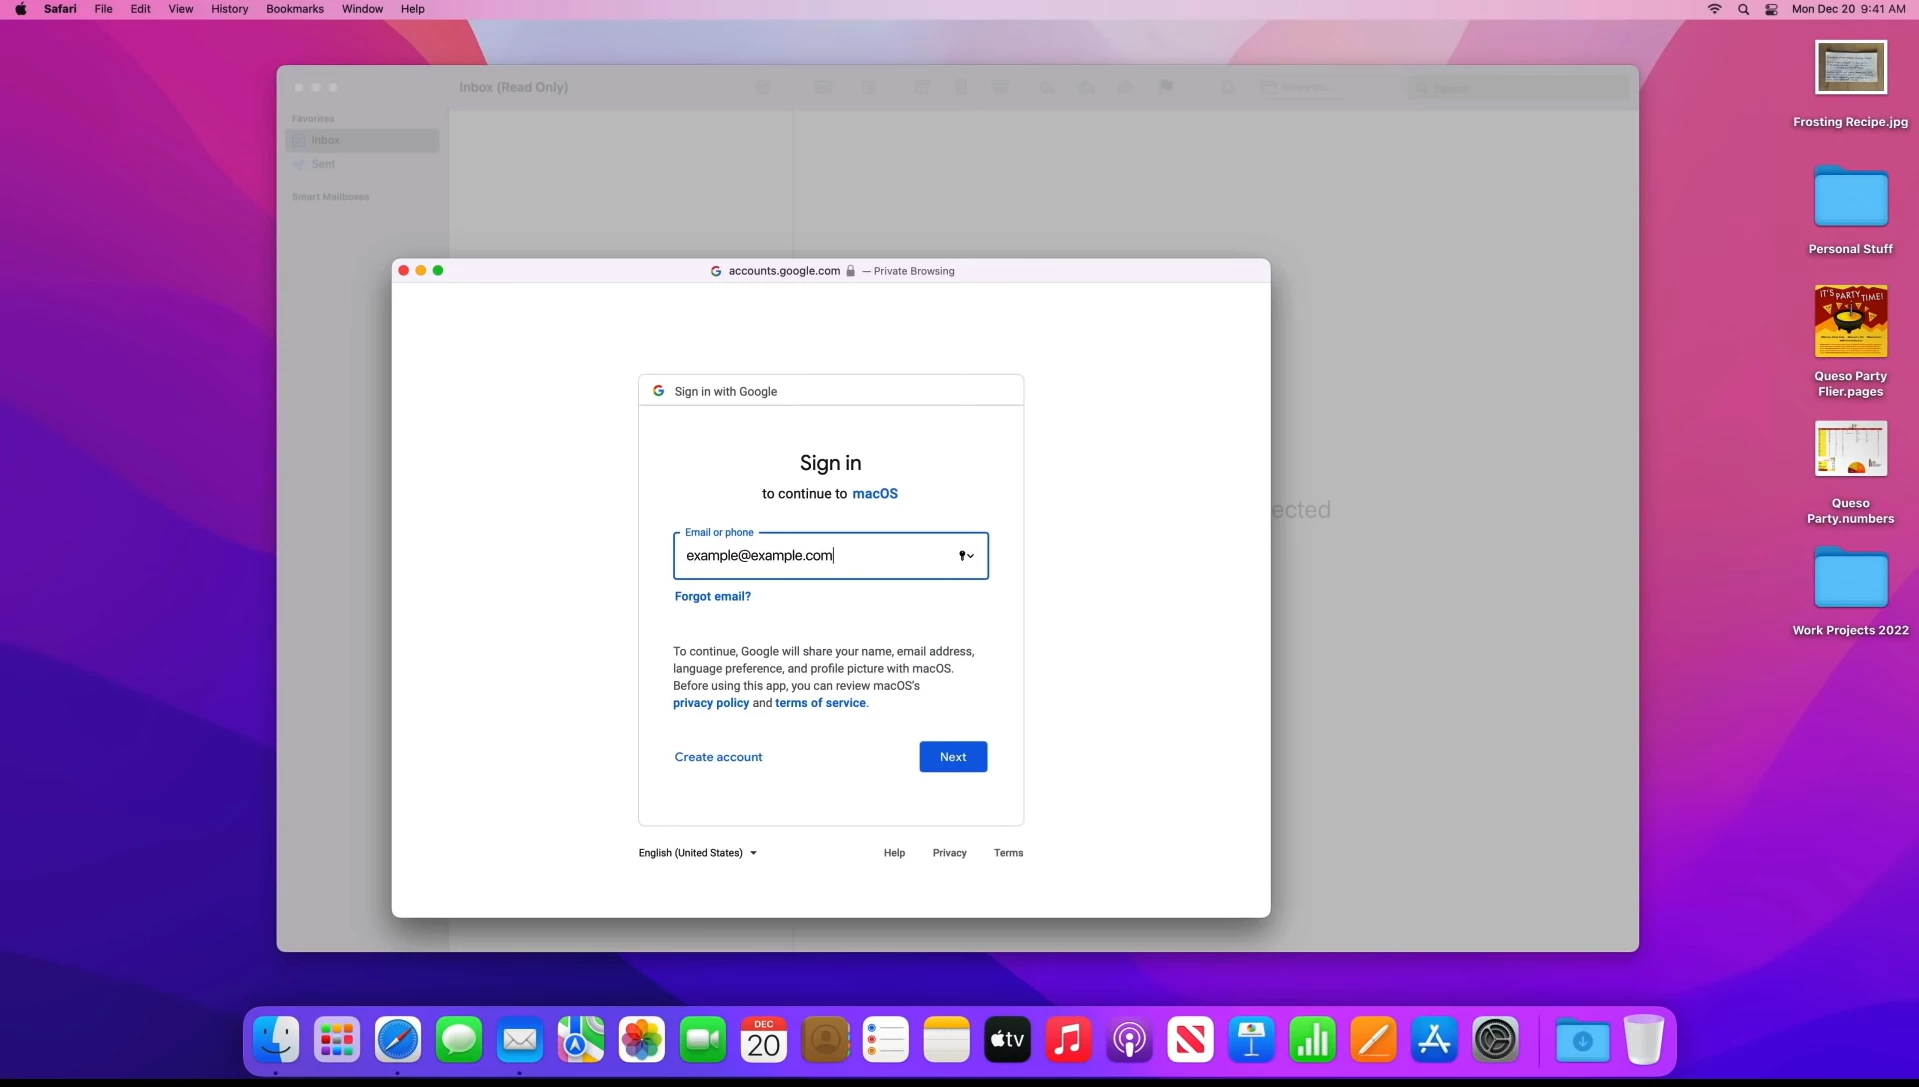This screenshot has width=1919, height=1087.
Task: Click the date and time in menu bar
Action: click(x=1848, y=9)
